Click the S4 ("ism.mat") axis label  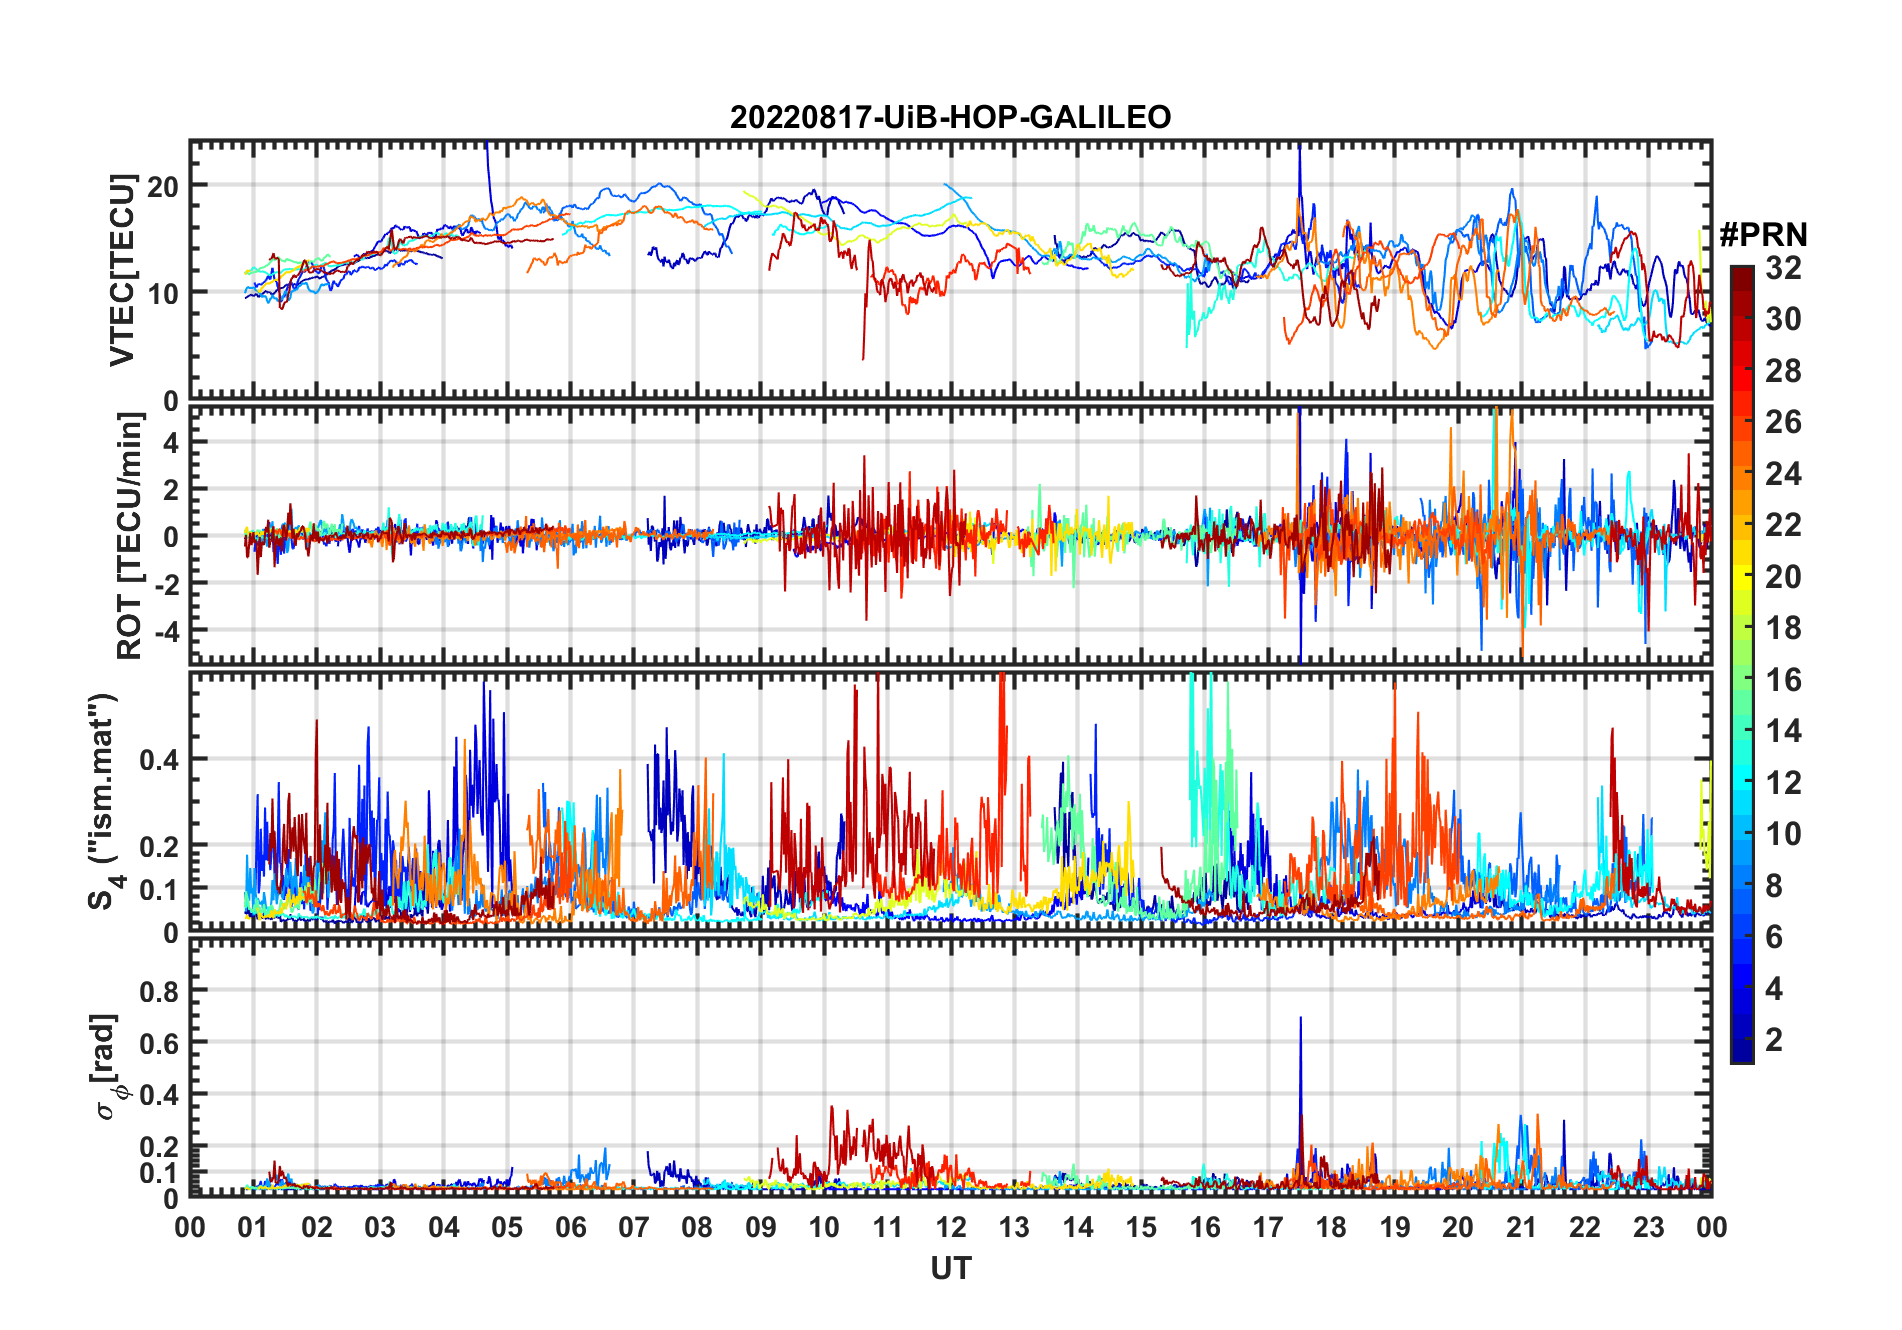(105, 801)
